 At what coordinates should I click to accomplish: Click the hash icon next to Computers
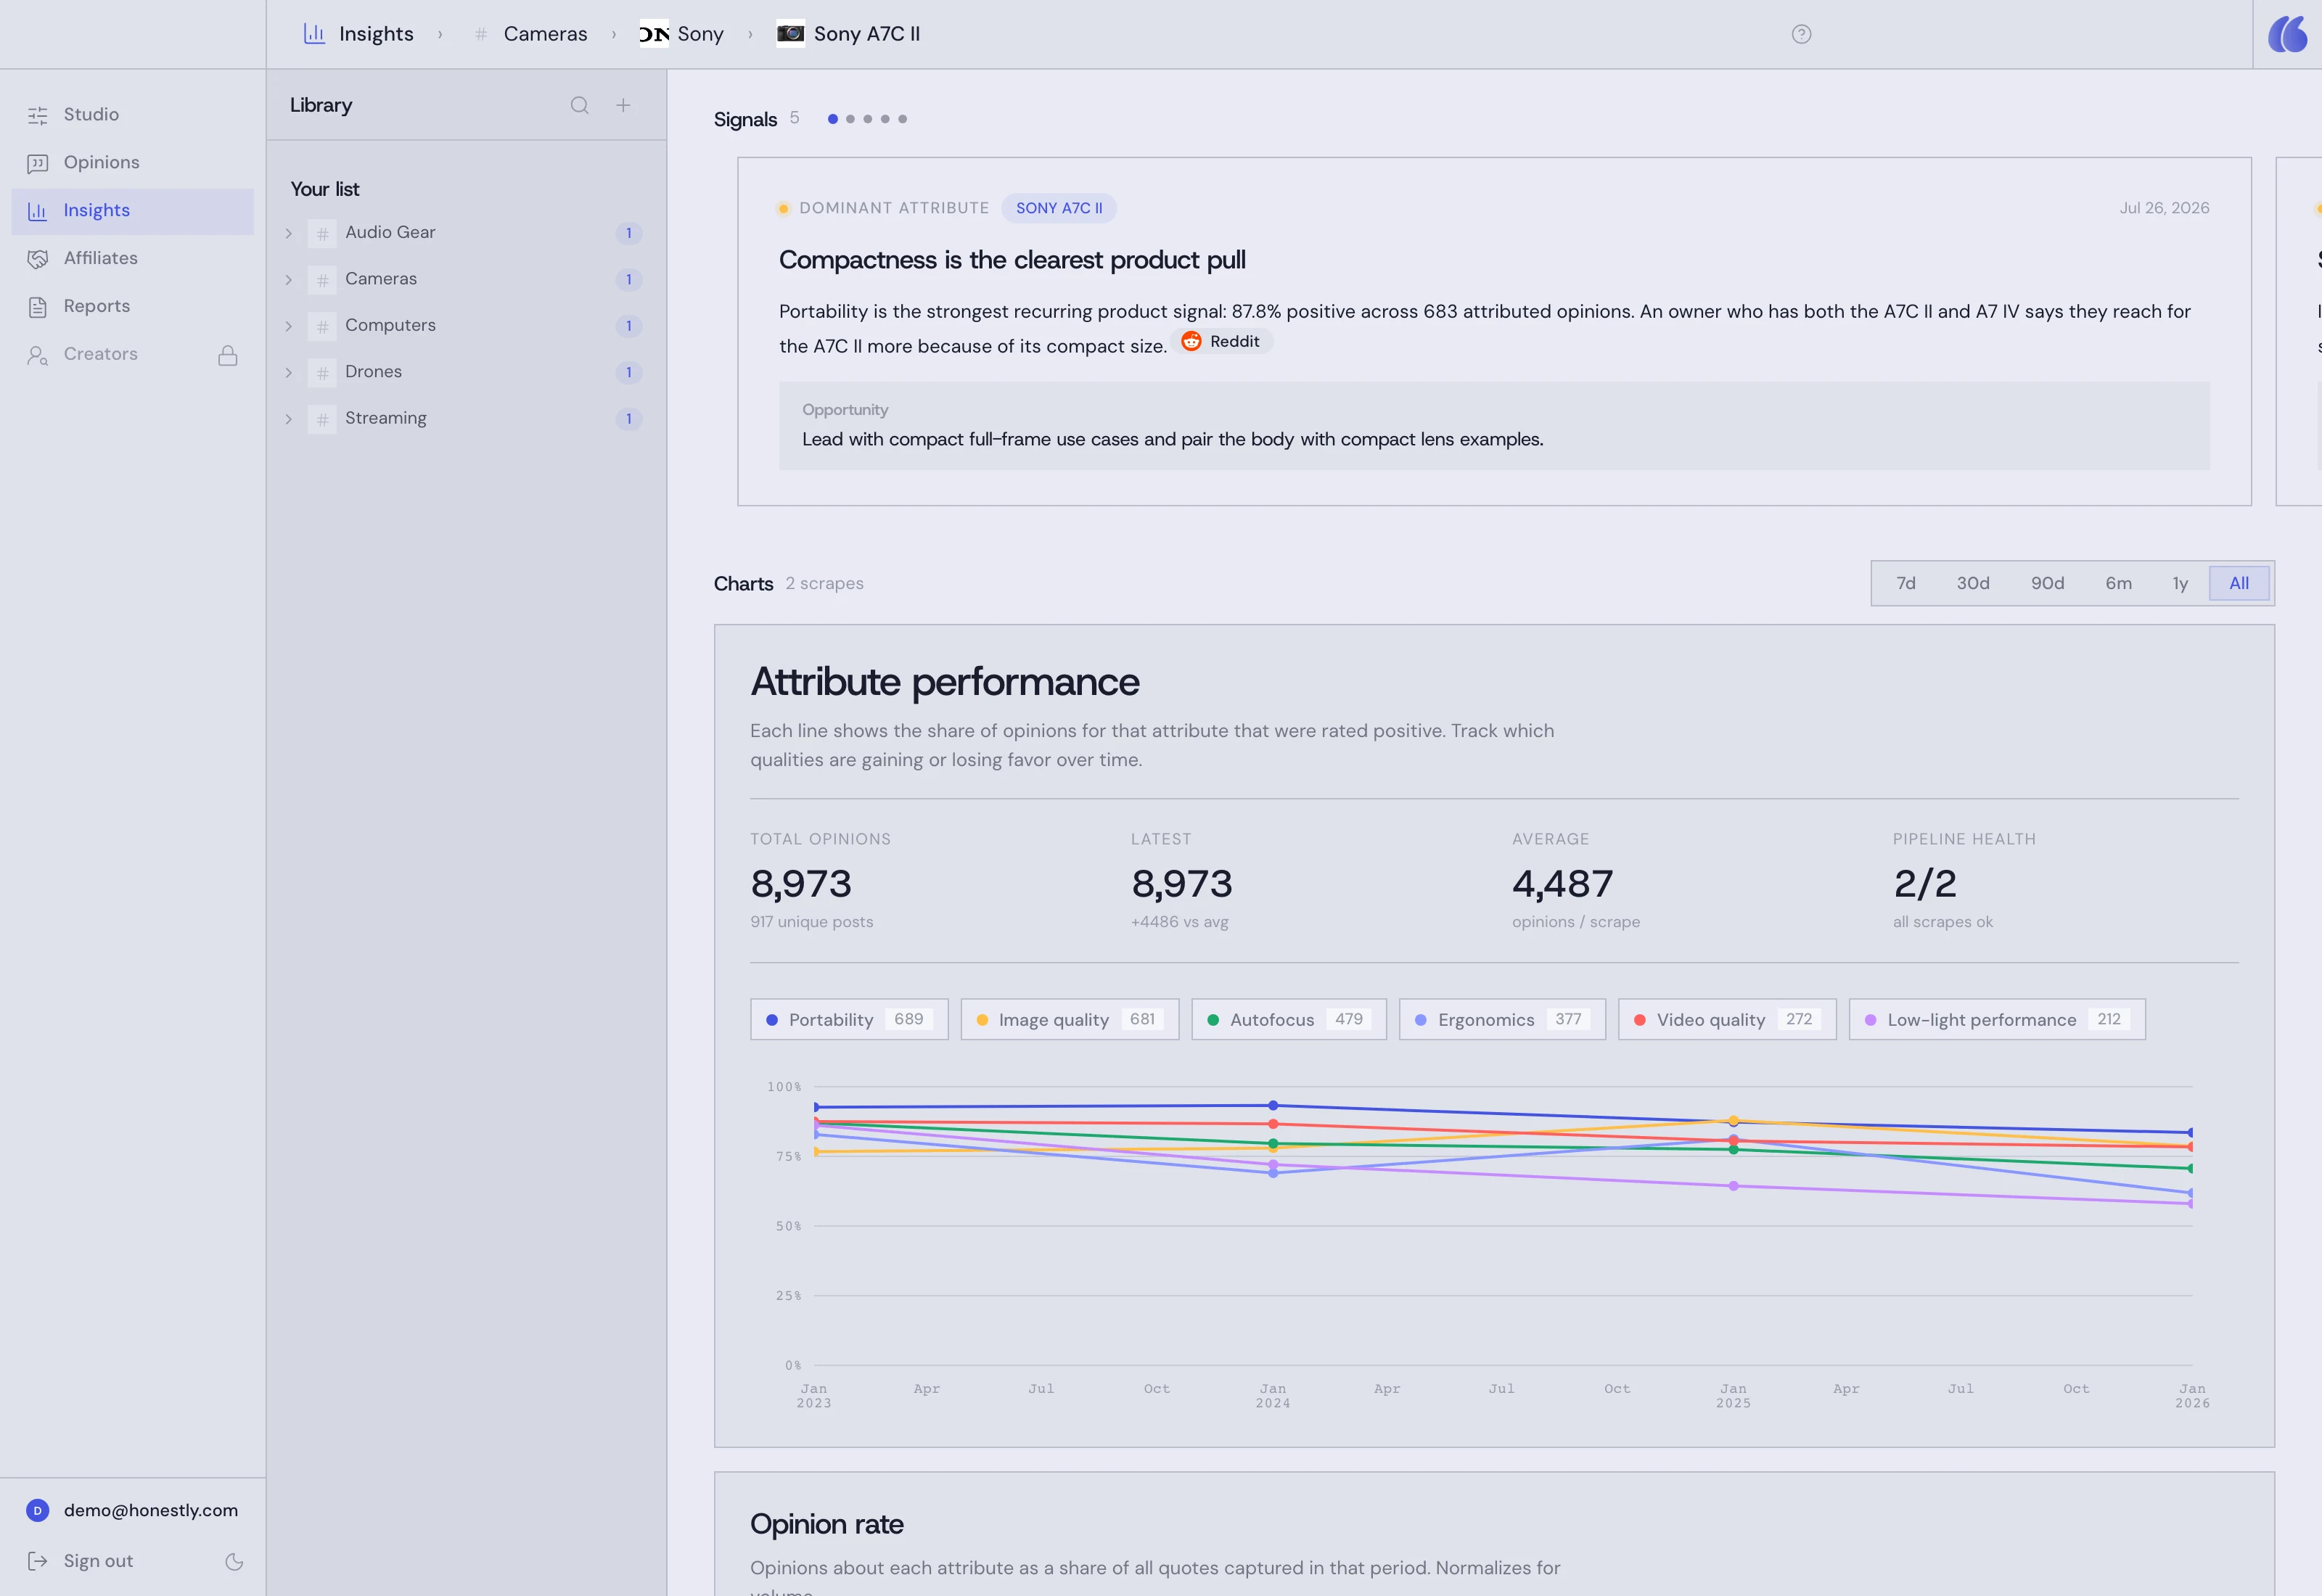(322, 326)
